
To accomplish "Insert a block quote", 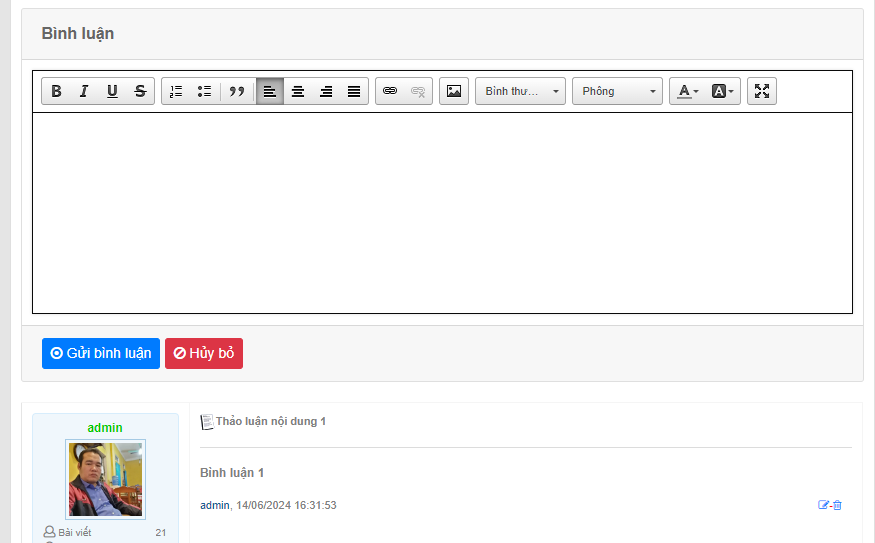I will (237, 91).
